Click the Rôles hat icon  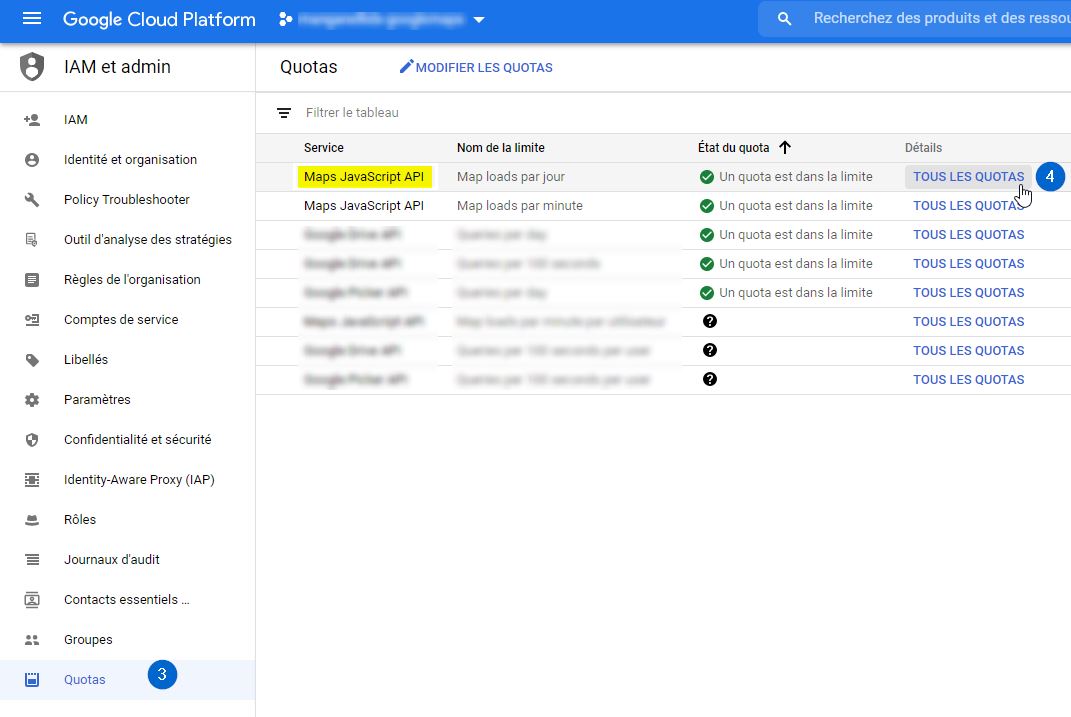(32, 520)
